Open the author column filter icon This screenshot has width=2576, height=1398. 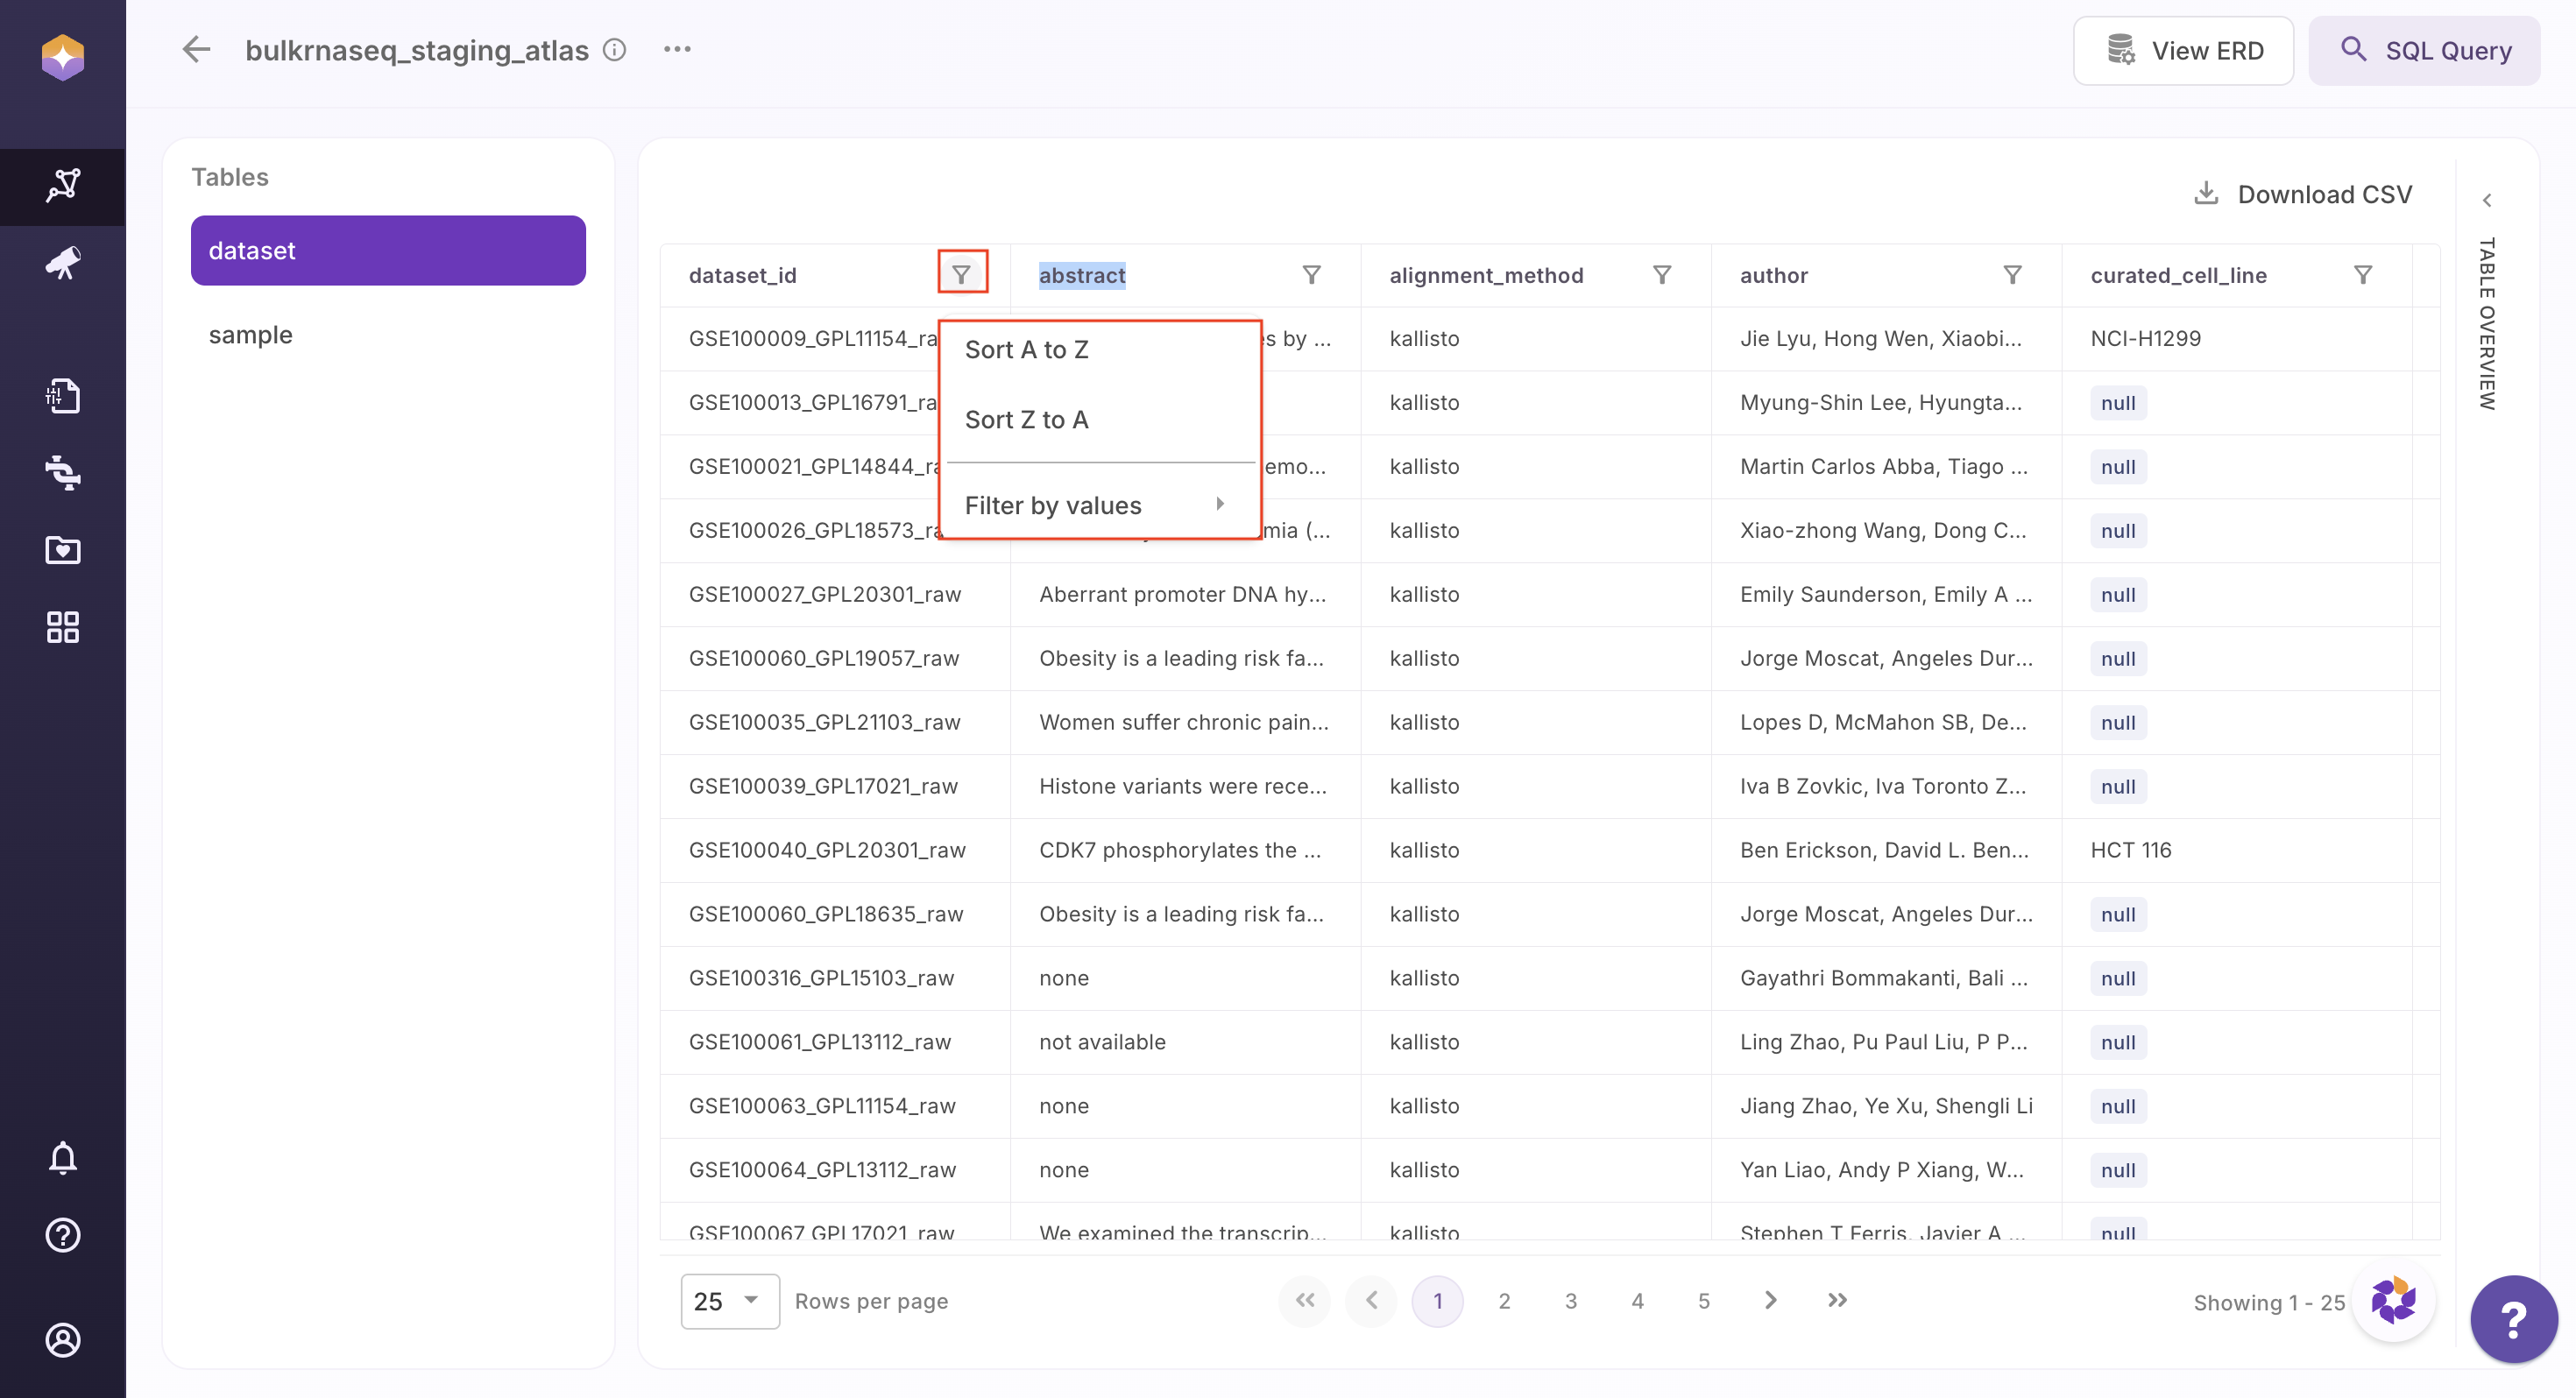[x=2012, y=275]
